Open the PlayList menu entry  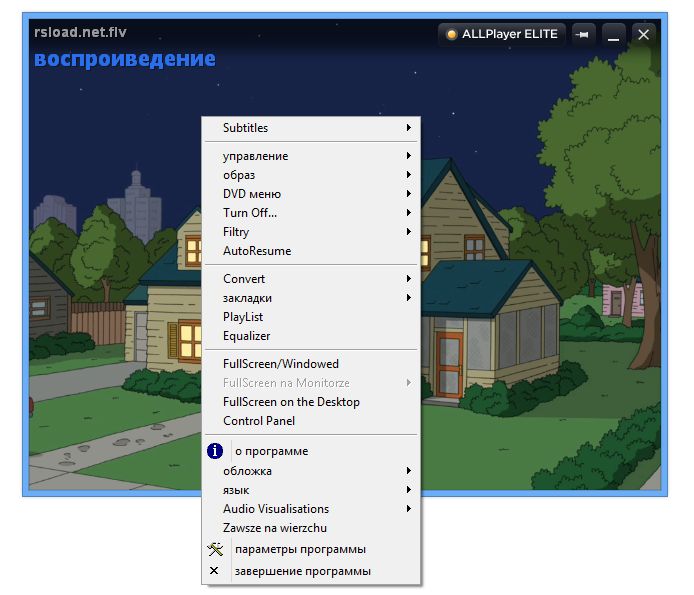pos(311,317)
